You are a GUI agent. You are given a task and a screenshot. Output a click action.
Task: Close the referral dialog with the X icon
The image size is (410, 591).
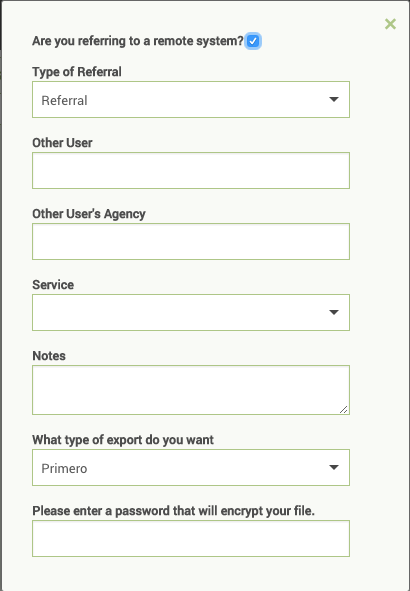[x=390, y=24]
